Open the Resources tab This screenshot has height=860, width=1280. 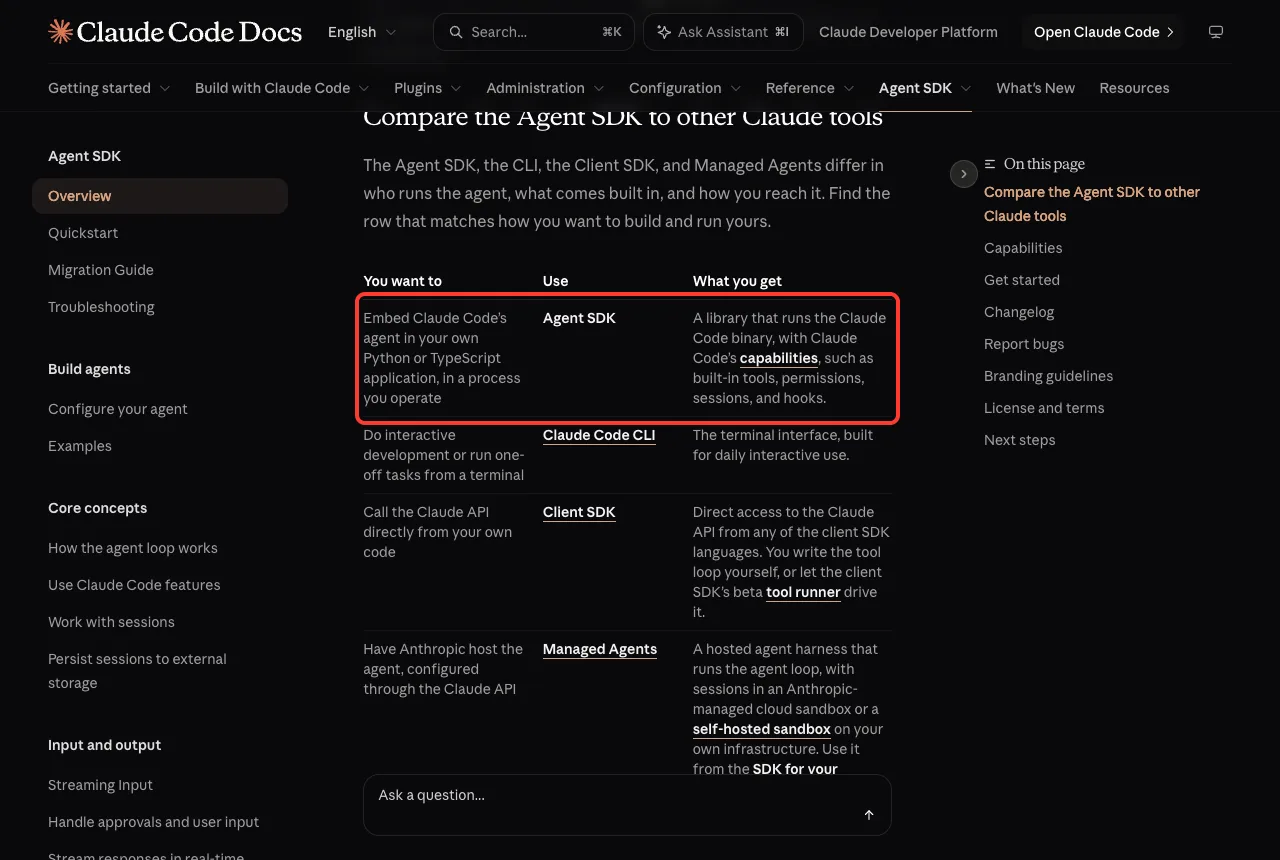click(x=1134, y=88)
